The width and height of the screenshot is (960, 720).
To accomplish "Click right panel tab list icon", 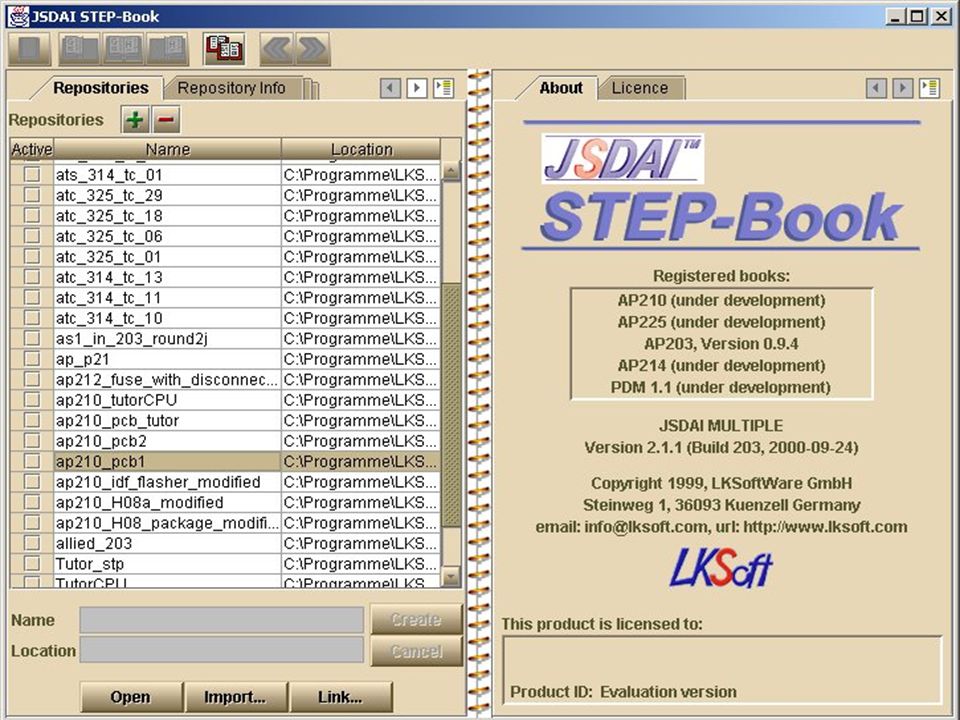I will click(929, 88).
